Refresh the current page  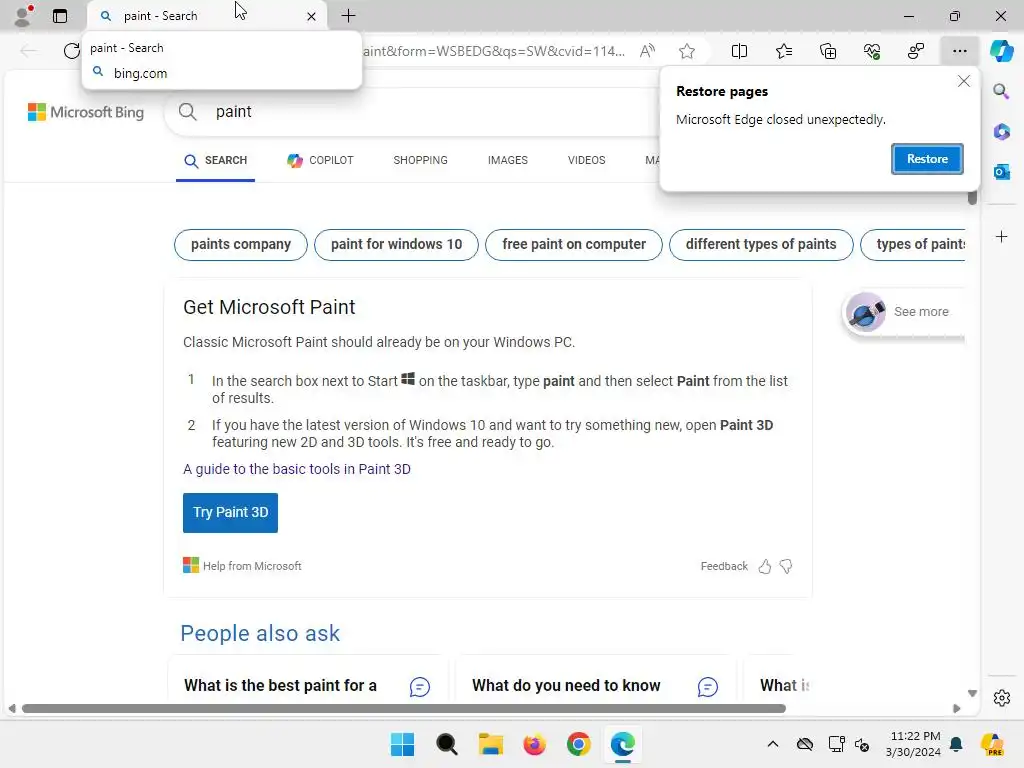(x=71, y=51)
